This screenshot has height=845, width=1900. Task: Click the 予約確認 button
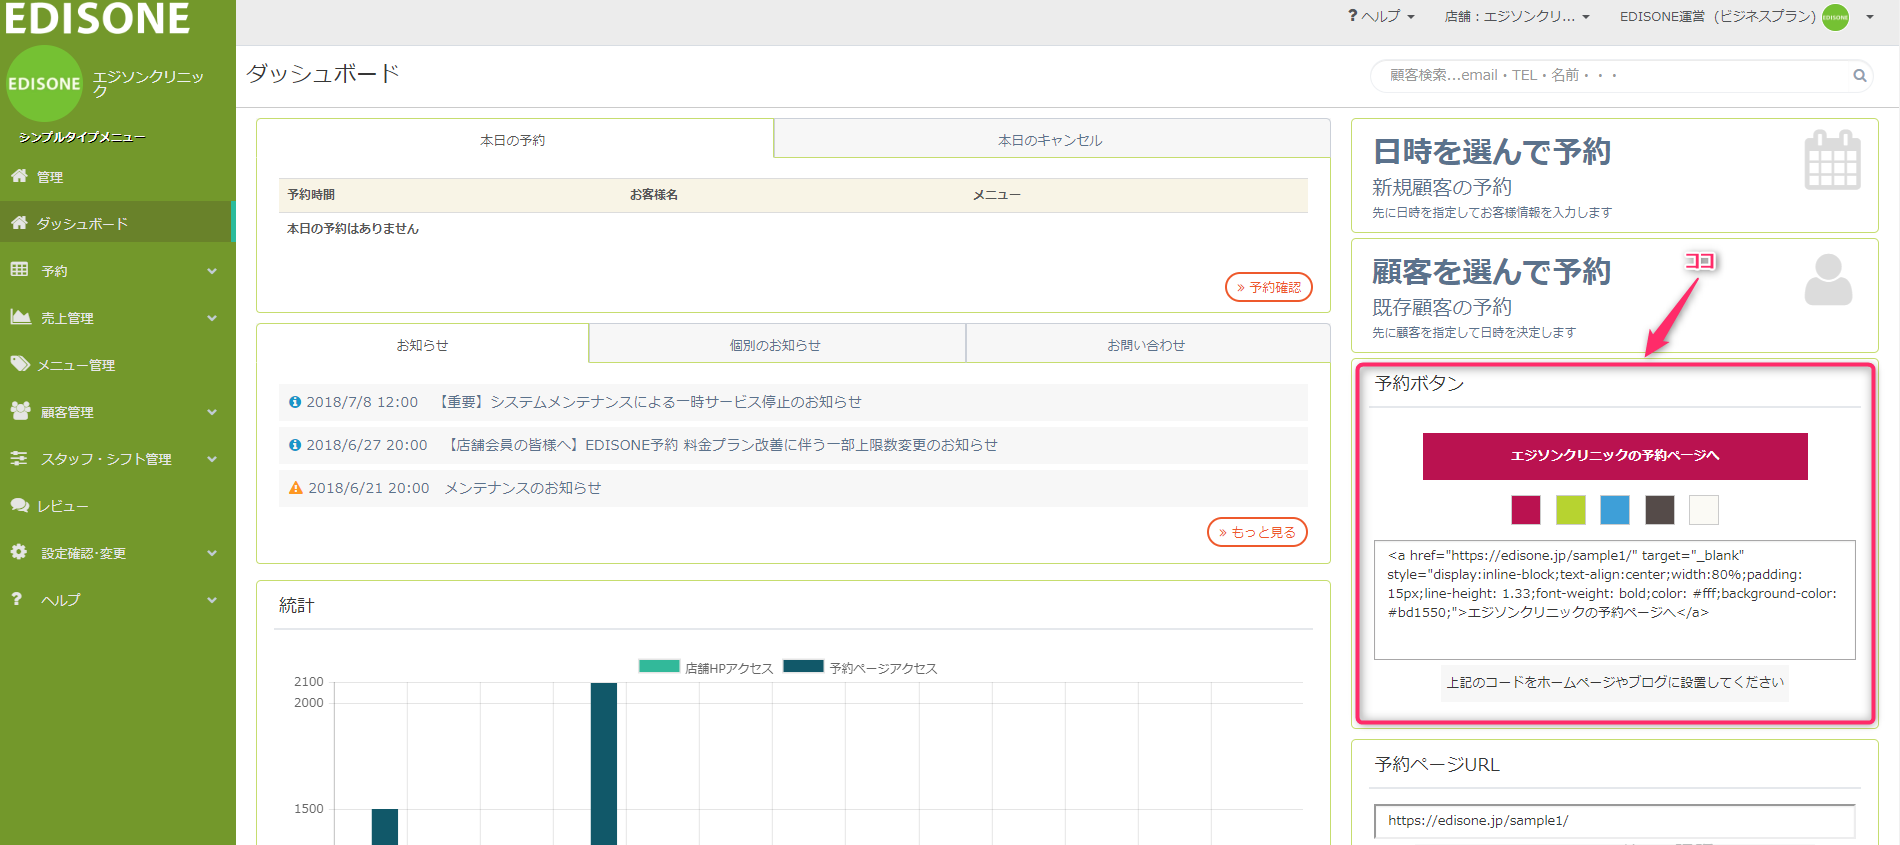[1269, 287]
